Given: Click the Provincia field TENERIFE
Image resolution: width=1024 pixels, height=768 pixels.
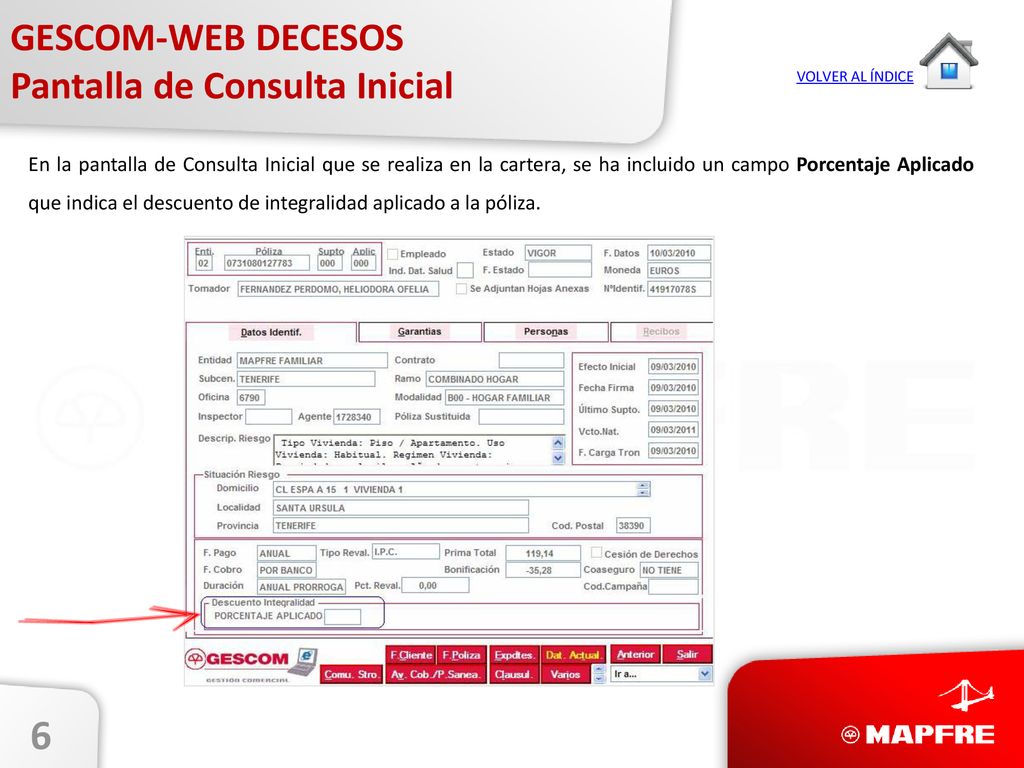Looking at the screenshot, I should click(x=400, y=525).
